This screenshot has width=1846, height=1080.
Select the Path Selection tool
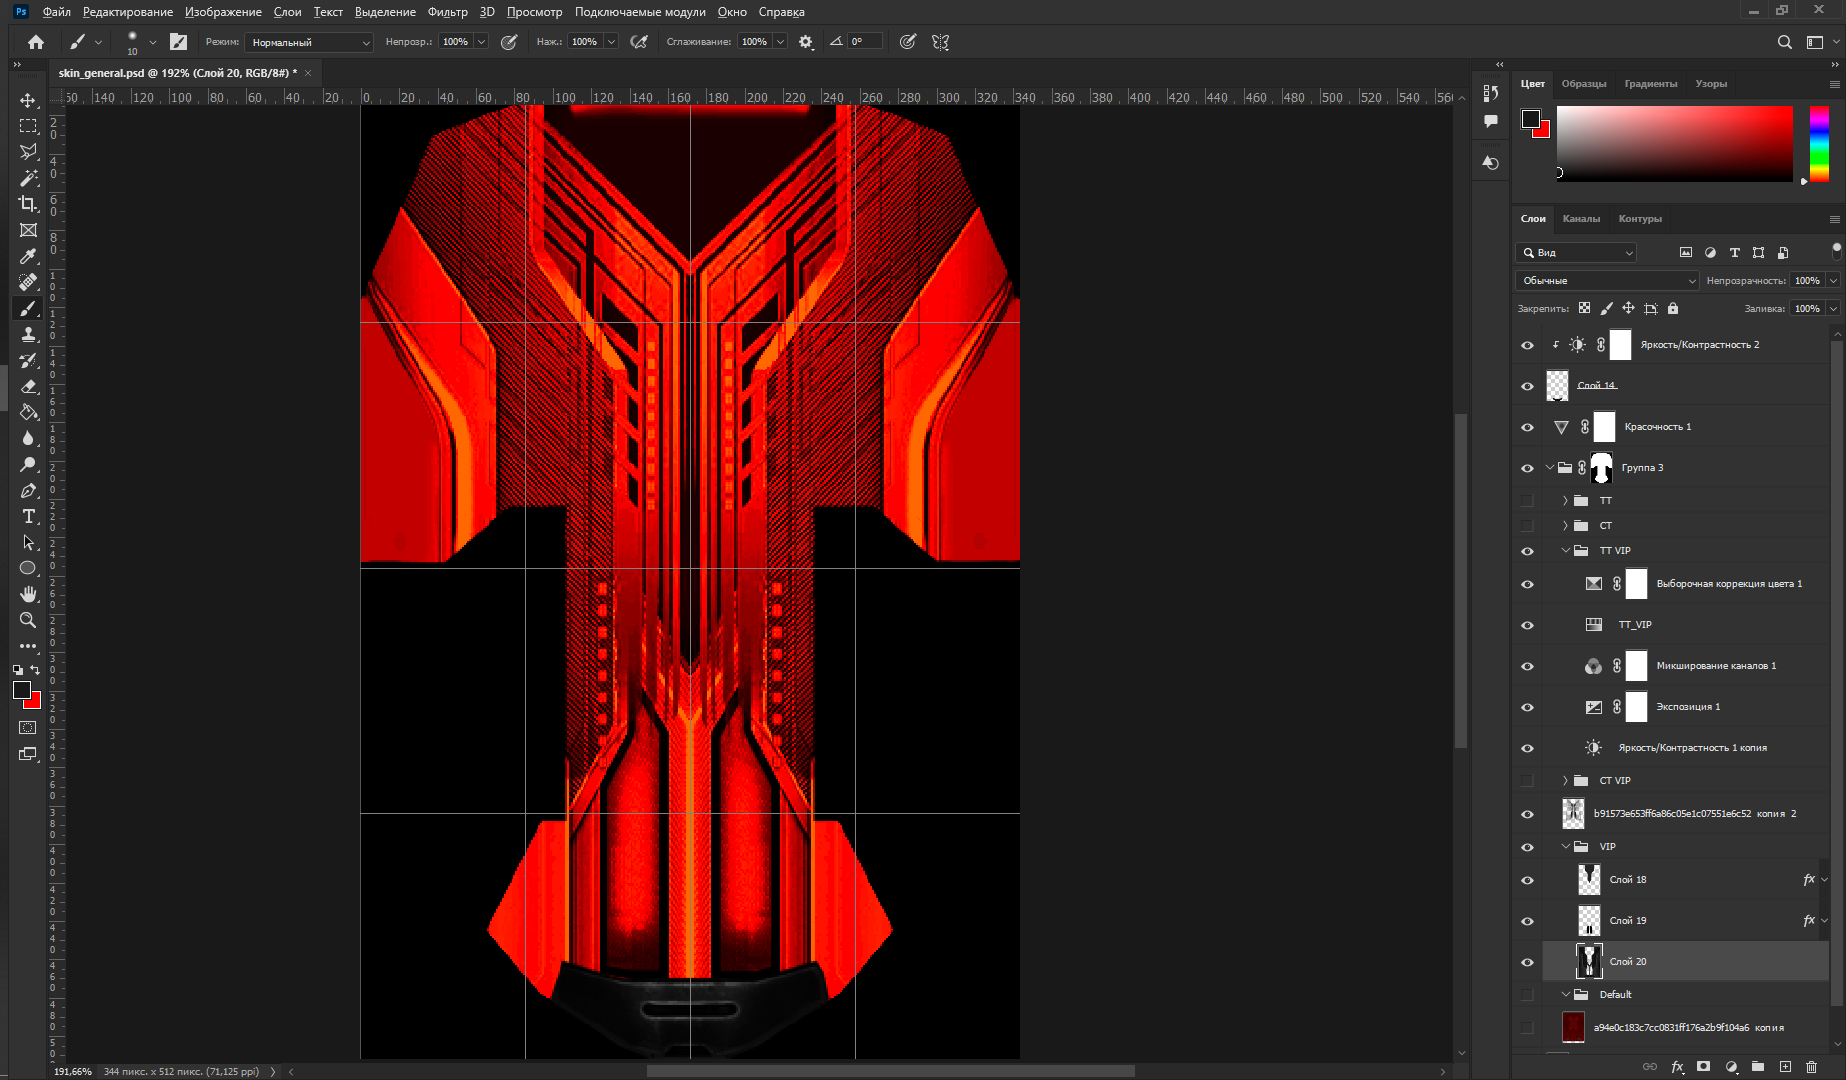coord(28,542)
